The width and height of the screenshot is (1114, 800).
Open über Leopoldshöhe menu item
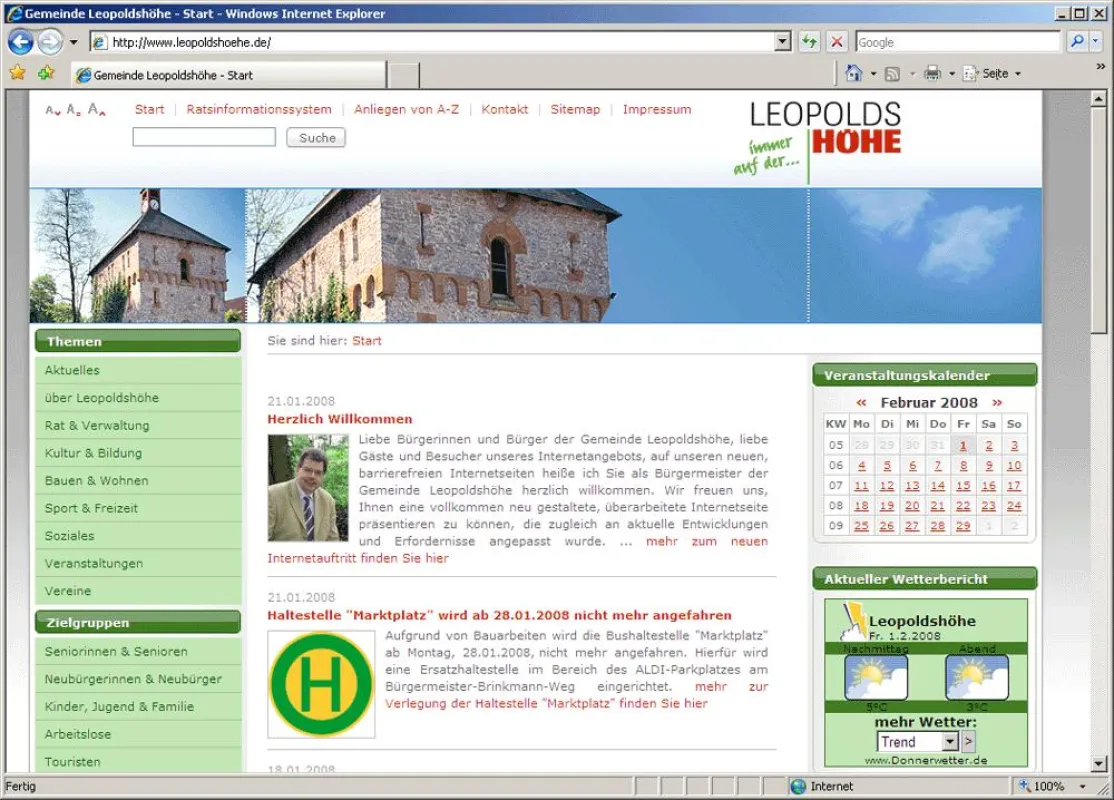click(x=138, y=398)
